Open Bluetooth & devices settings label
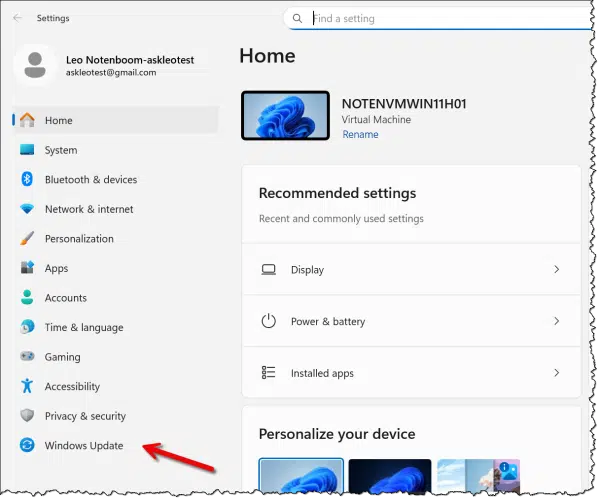This screenshot has width=600, height=500. pos(91,179)
